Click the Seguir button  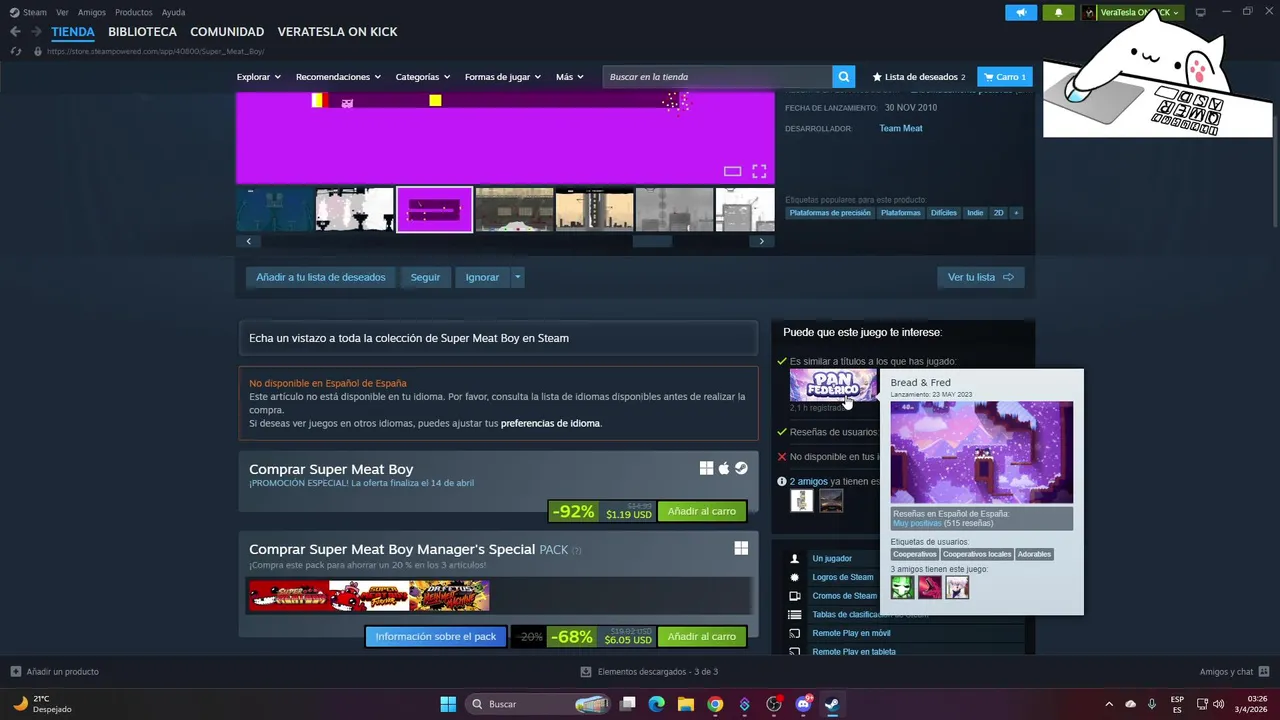(425, 277)
